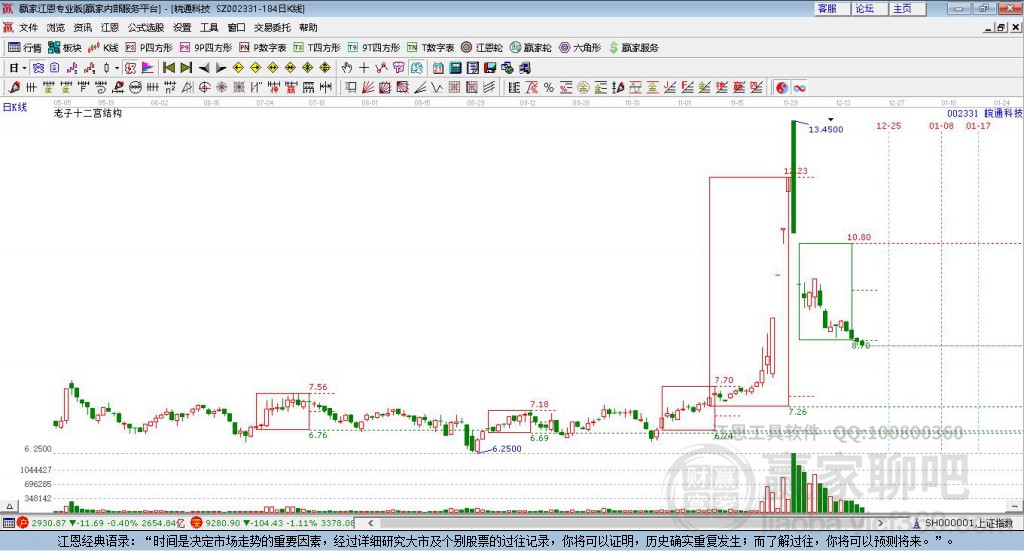Open the 工具 menu
Image resolution: width=1024 pixels, height=551 pixels.
click(209, 27)
